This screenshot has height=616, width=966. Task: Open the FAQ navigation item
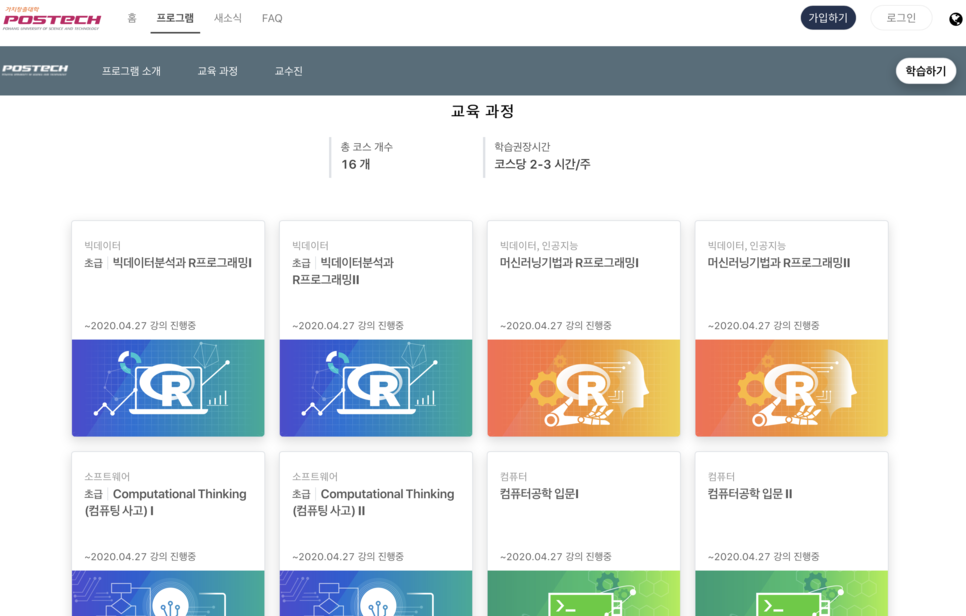(x=272, y=18)
